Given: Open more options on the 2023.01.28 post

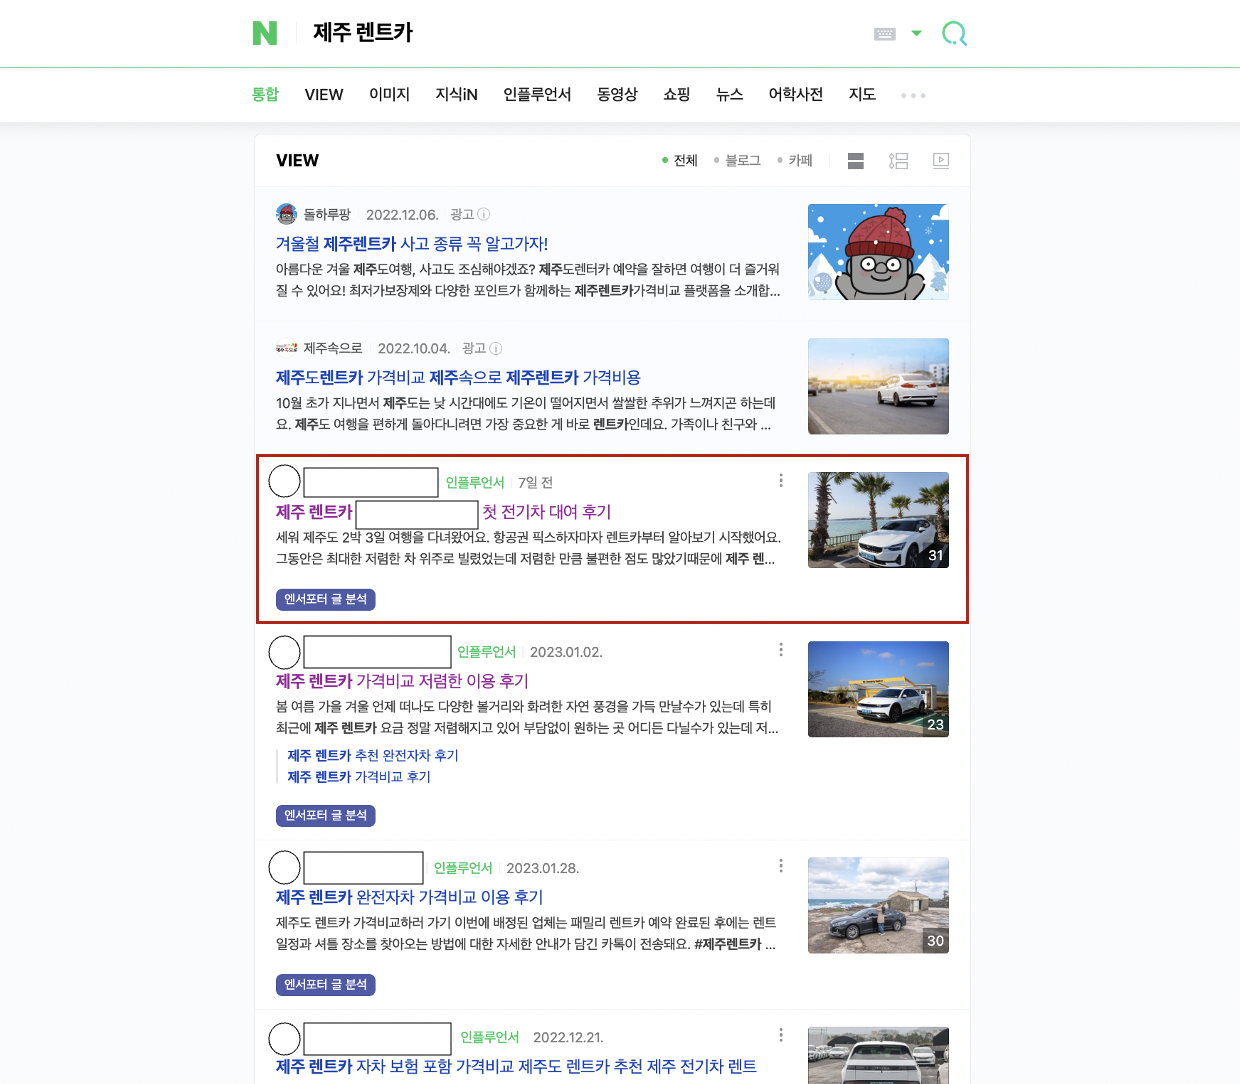Looking at the screenshot, I should coord(780,866).
